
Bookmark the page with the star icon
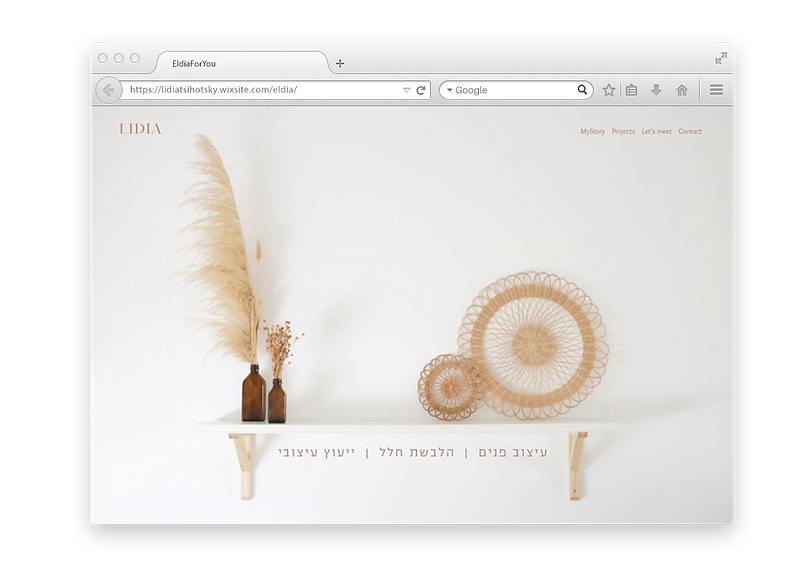click(x=608, y=90)
